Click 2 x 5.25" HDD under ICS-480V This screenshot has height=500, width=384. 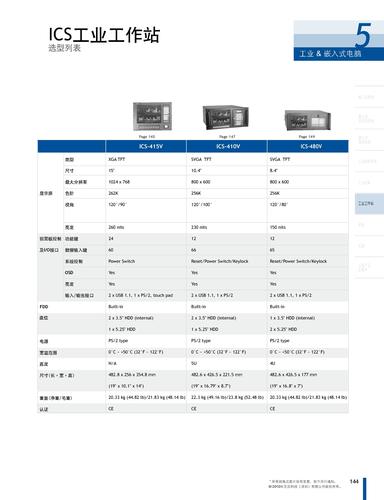click(x=283, y=329)
